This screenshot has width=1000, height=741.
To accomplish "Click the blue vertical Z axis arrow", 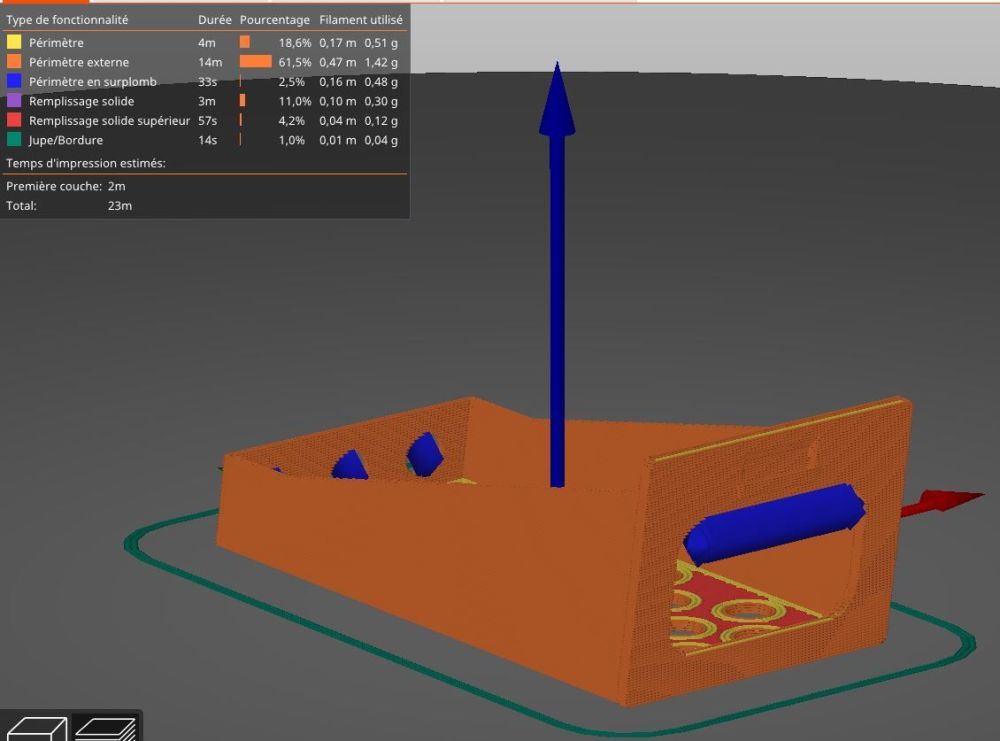I will [x=557, y=274].
